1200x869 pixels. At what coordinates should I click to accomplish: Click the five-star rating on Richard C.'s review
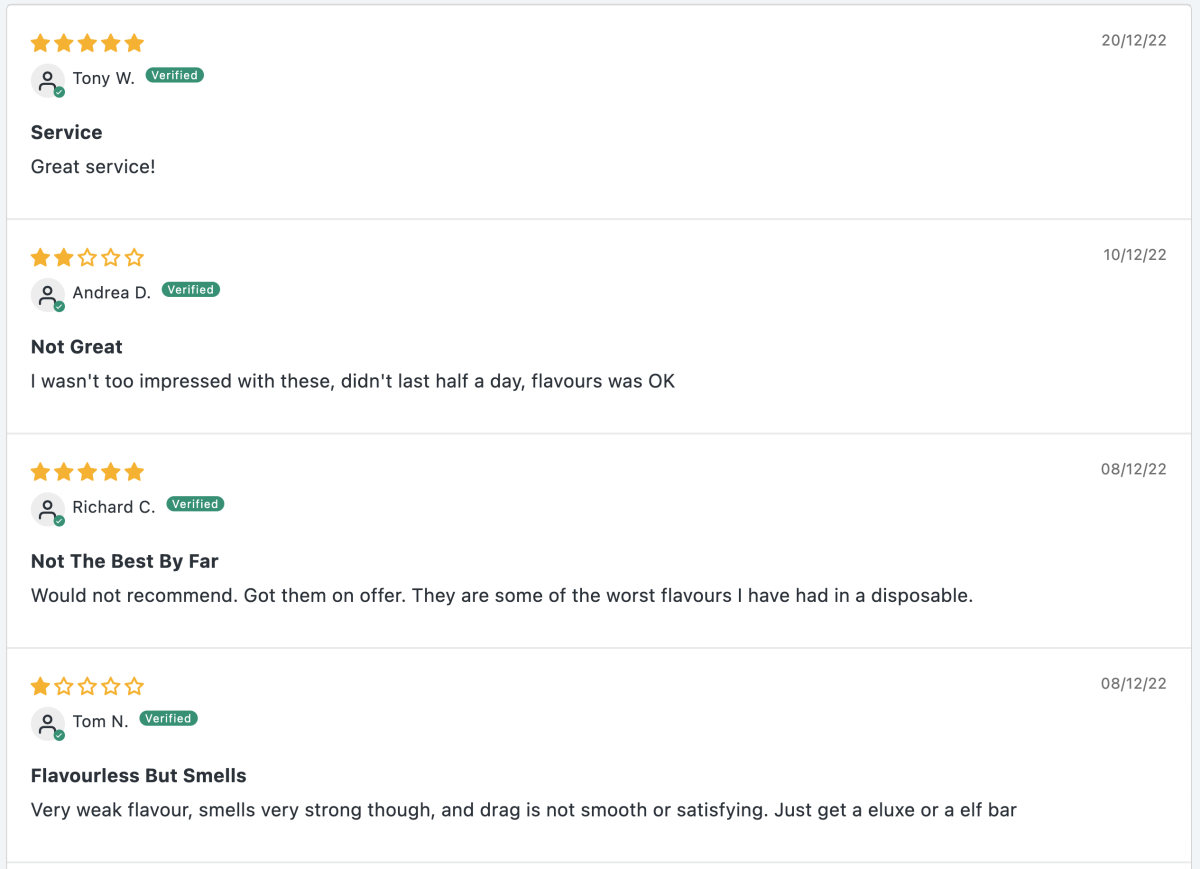coord(88,472)
